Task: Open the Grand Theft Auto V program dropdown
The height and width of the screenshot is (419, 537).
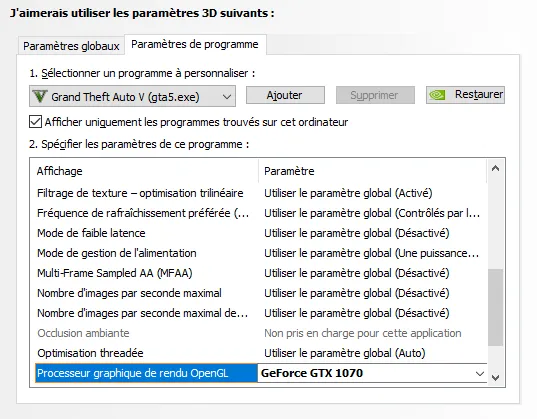Action: click(x=132, y=96)
